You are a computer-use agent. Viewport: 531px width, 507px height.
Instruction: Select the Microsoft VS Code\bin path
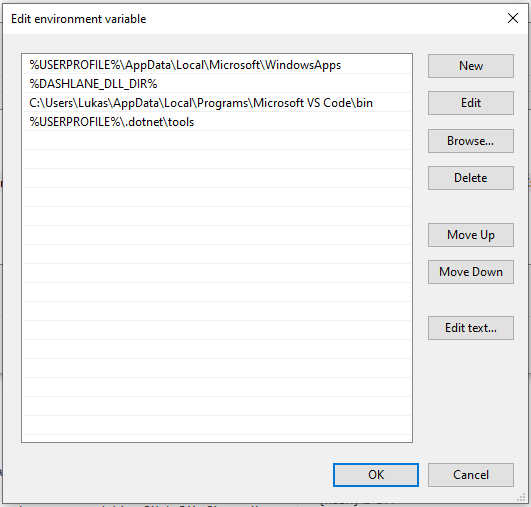point(217,103)
